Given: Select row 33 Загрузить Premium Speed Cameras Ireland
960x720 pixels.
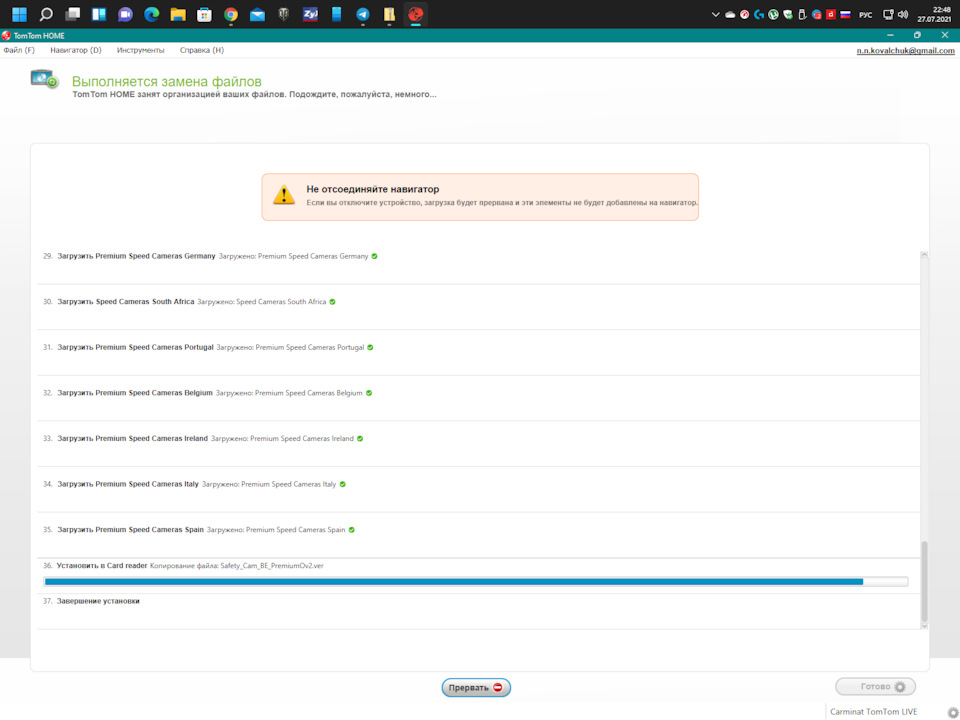Looking at the screenshot, I should point(478,444).
